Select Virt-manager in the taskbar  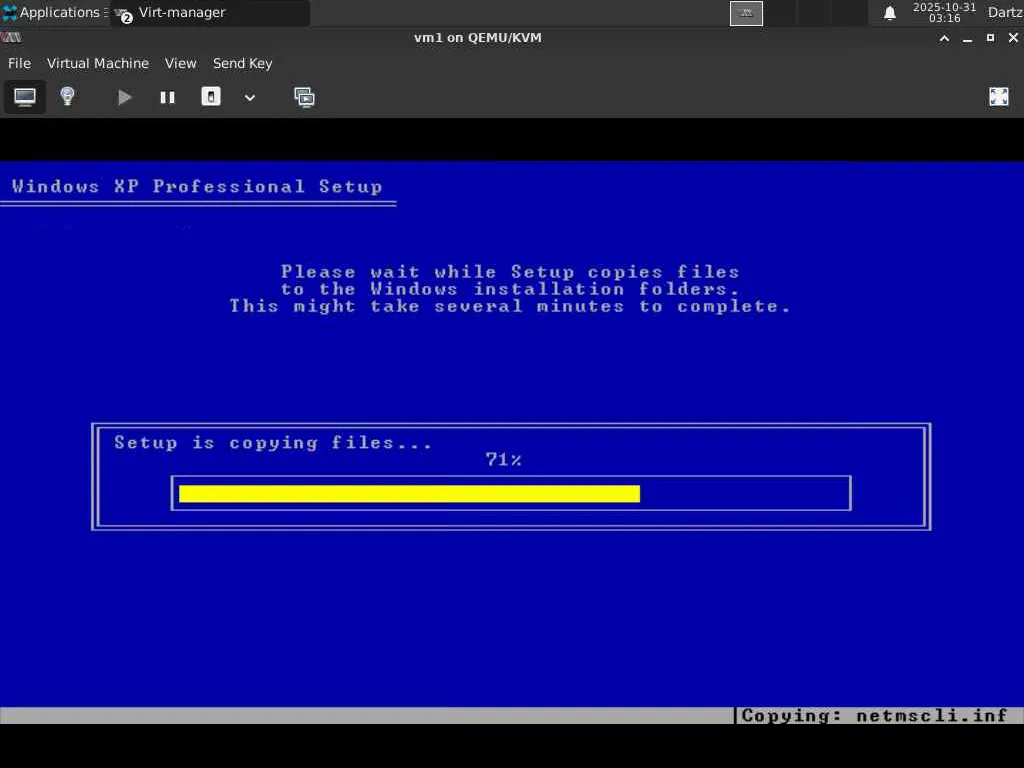[x=210, y=12]
